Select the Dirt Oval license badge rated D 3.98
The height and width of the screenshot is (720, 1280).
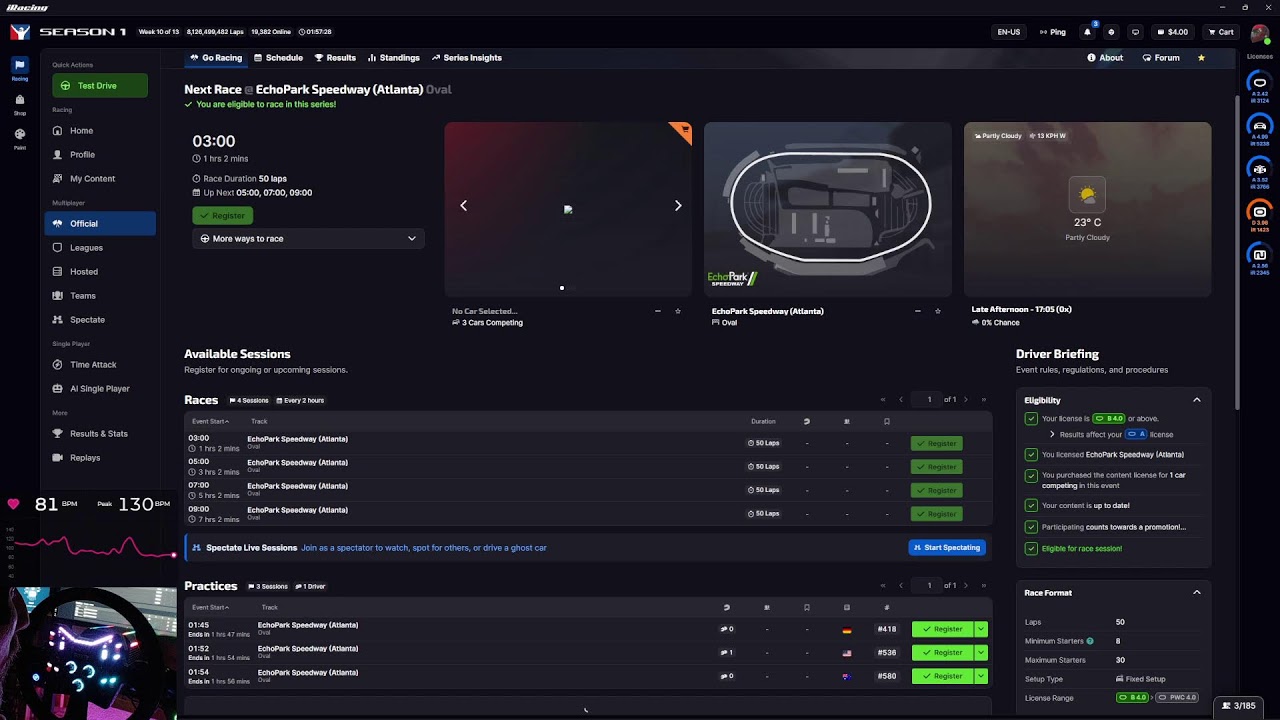[1260, 215]
